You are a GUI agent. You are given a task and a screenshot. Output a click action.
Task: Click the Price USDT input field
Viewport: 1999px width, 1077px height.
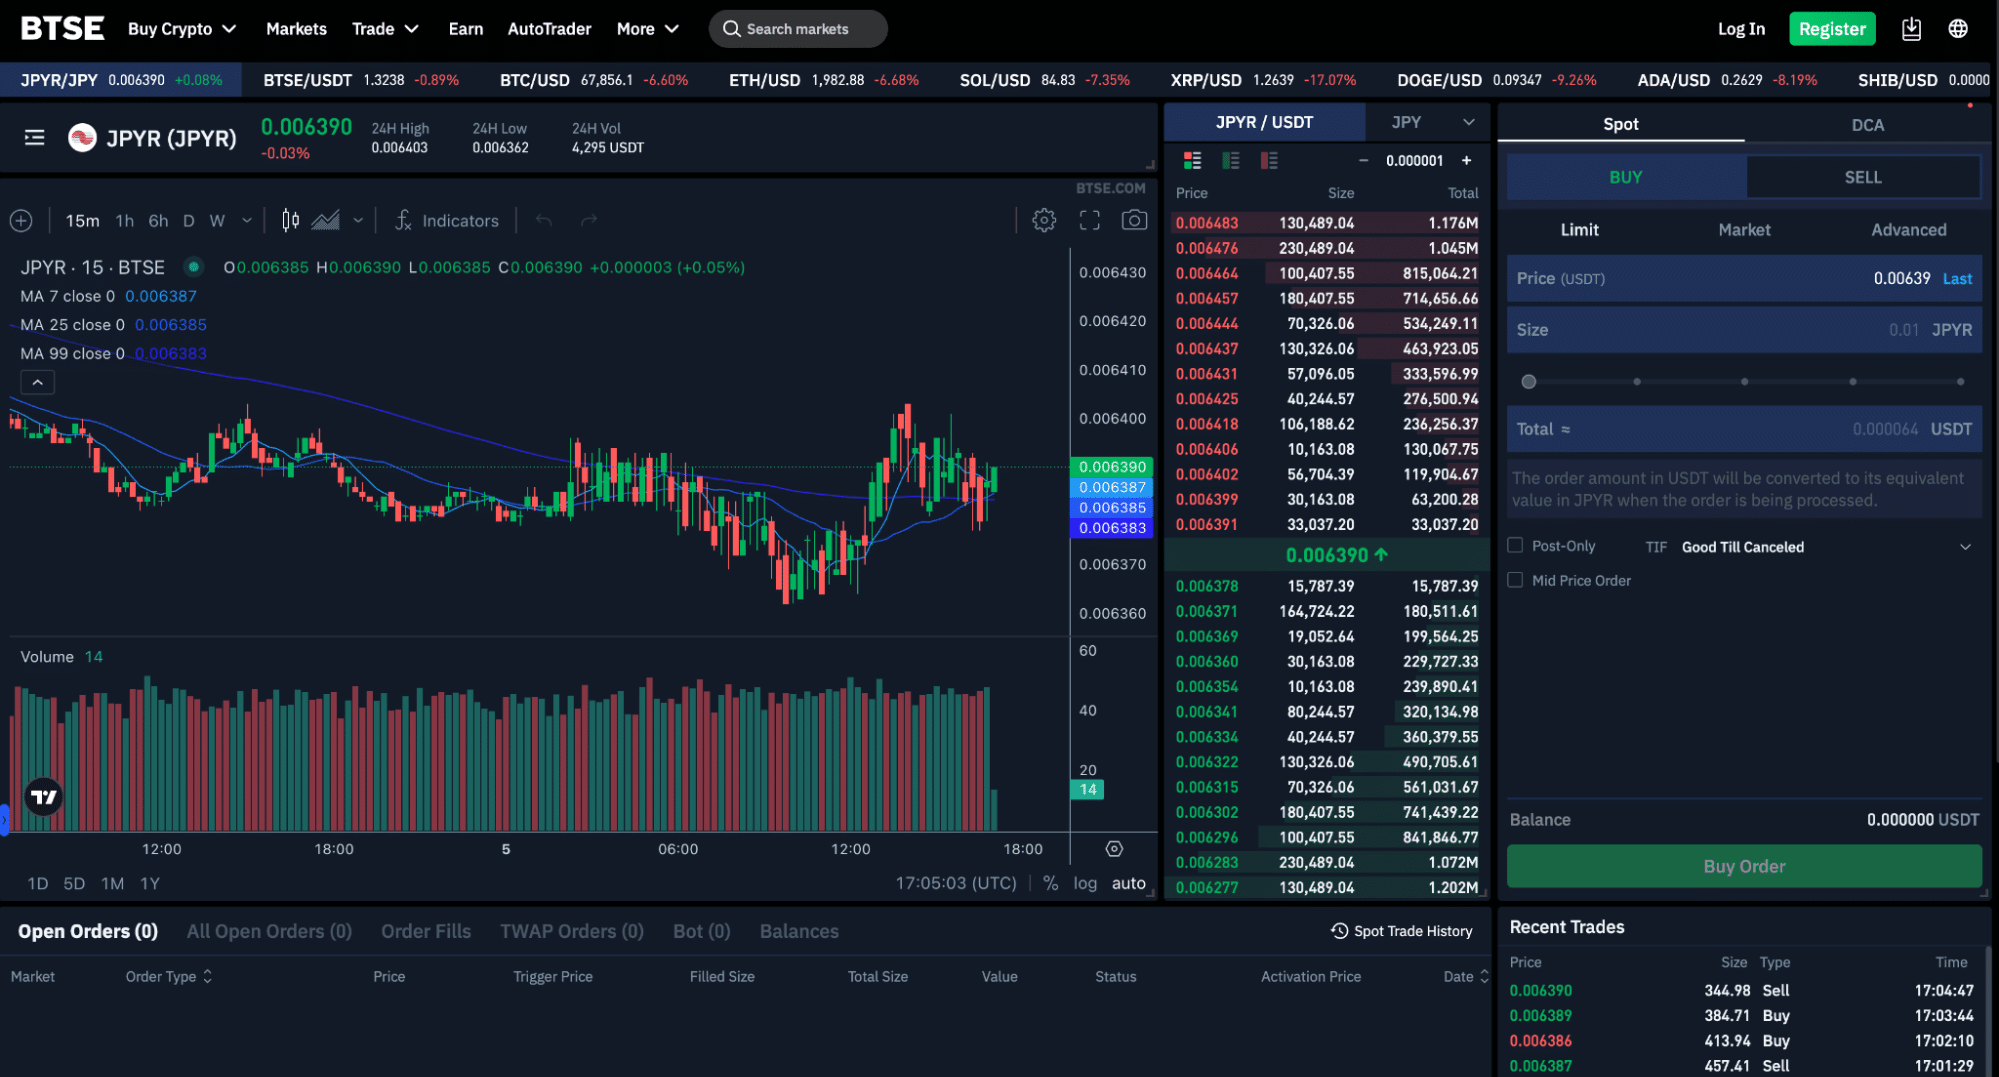pos(1743,278)
